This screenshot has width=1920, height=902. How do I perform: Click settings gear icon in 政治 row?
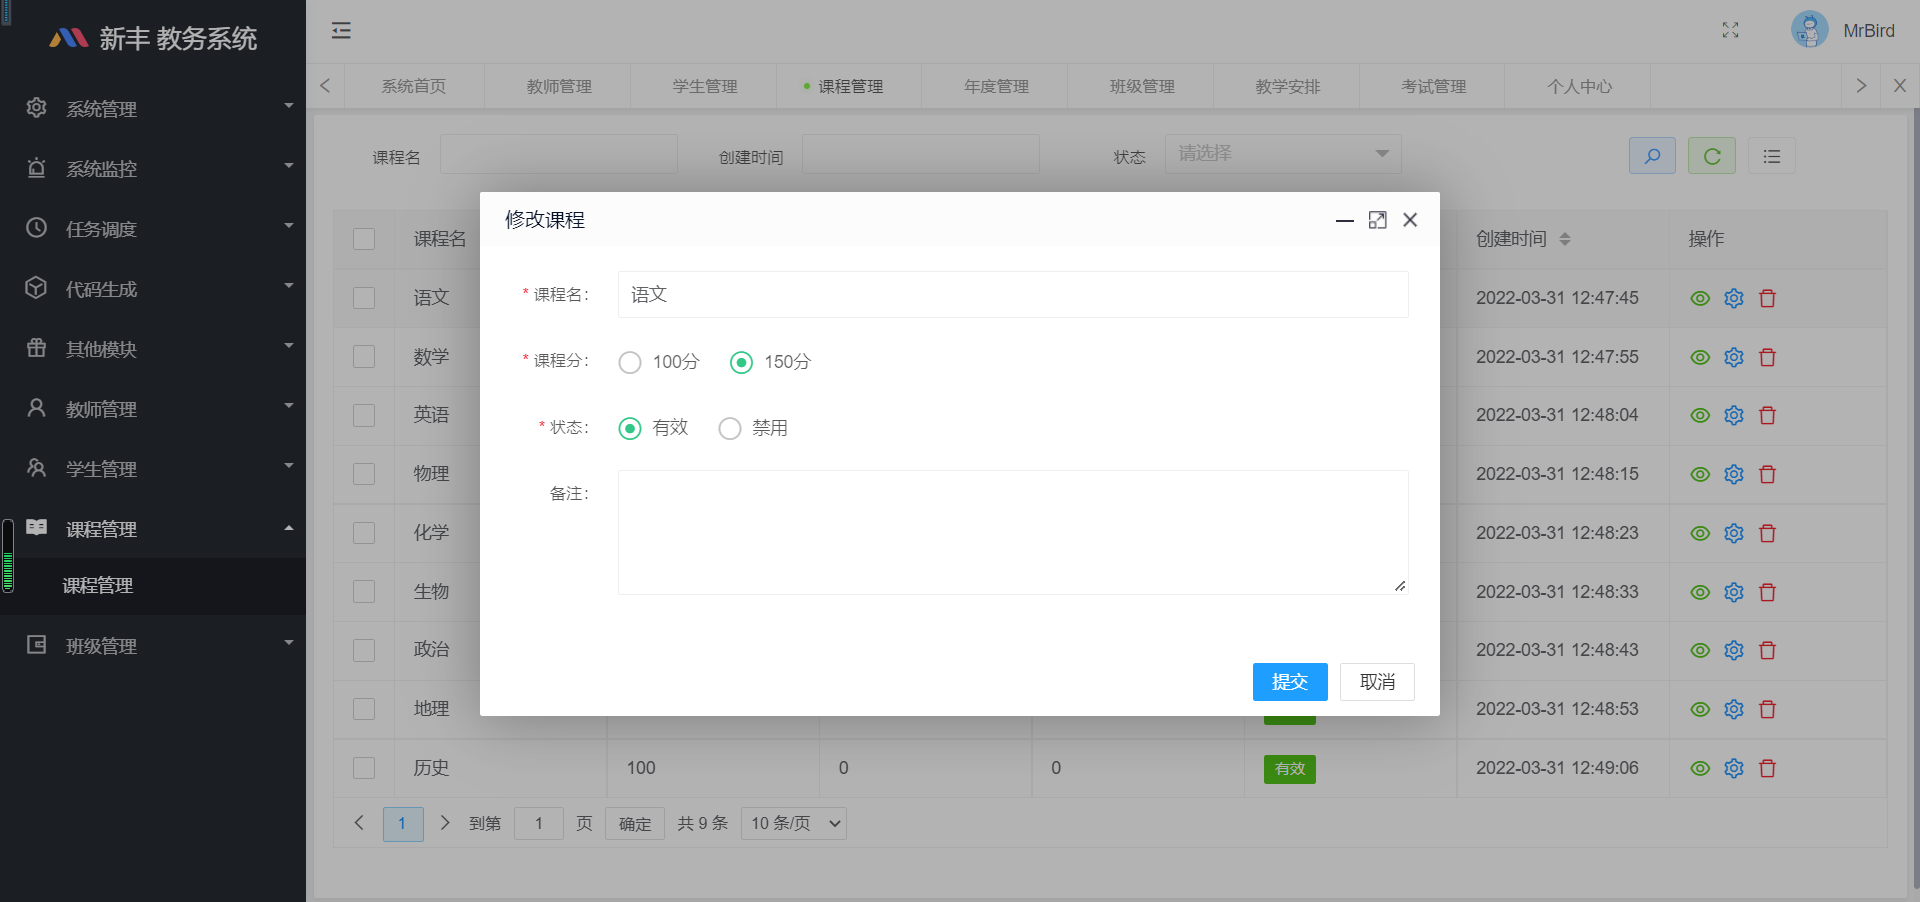pos(1734,650)
